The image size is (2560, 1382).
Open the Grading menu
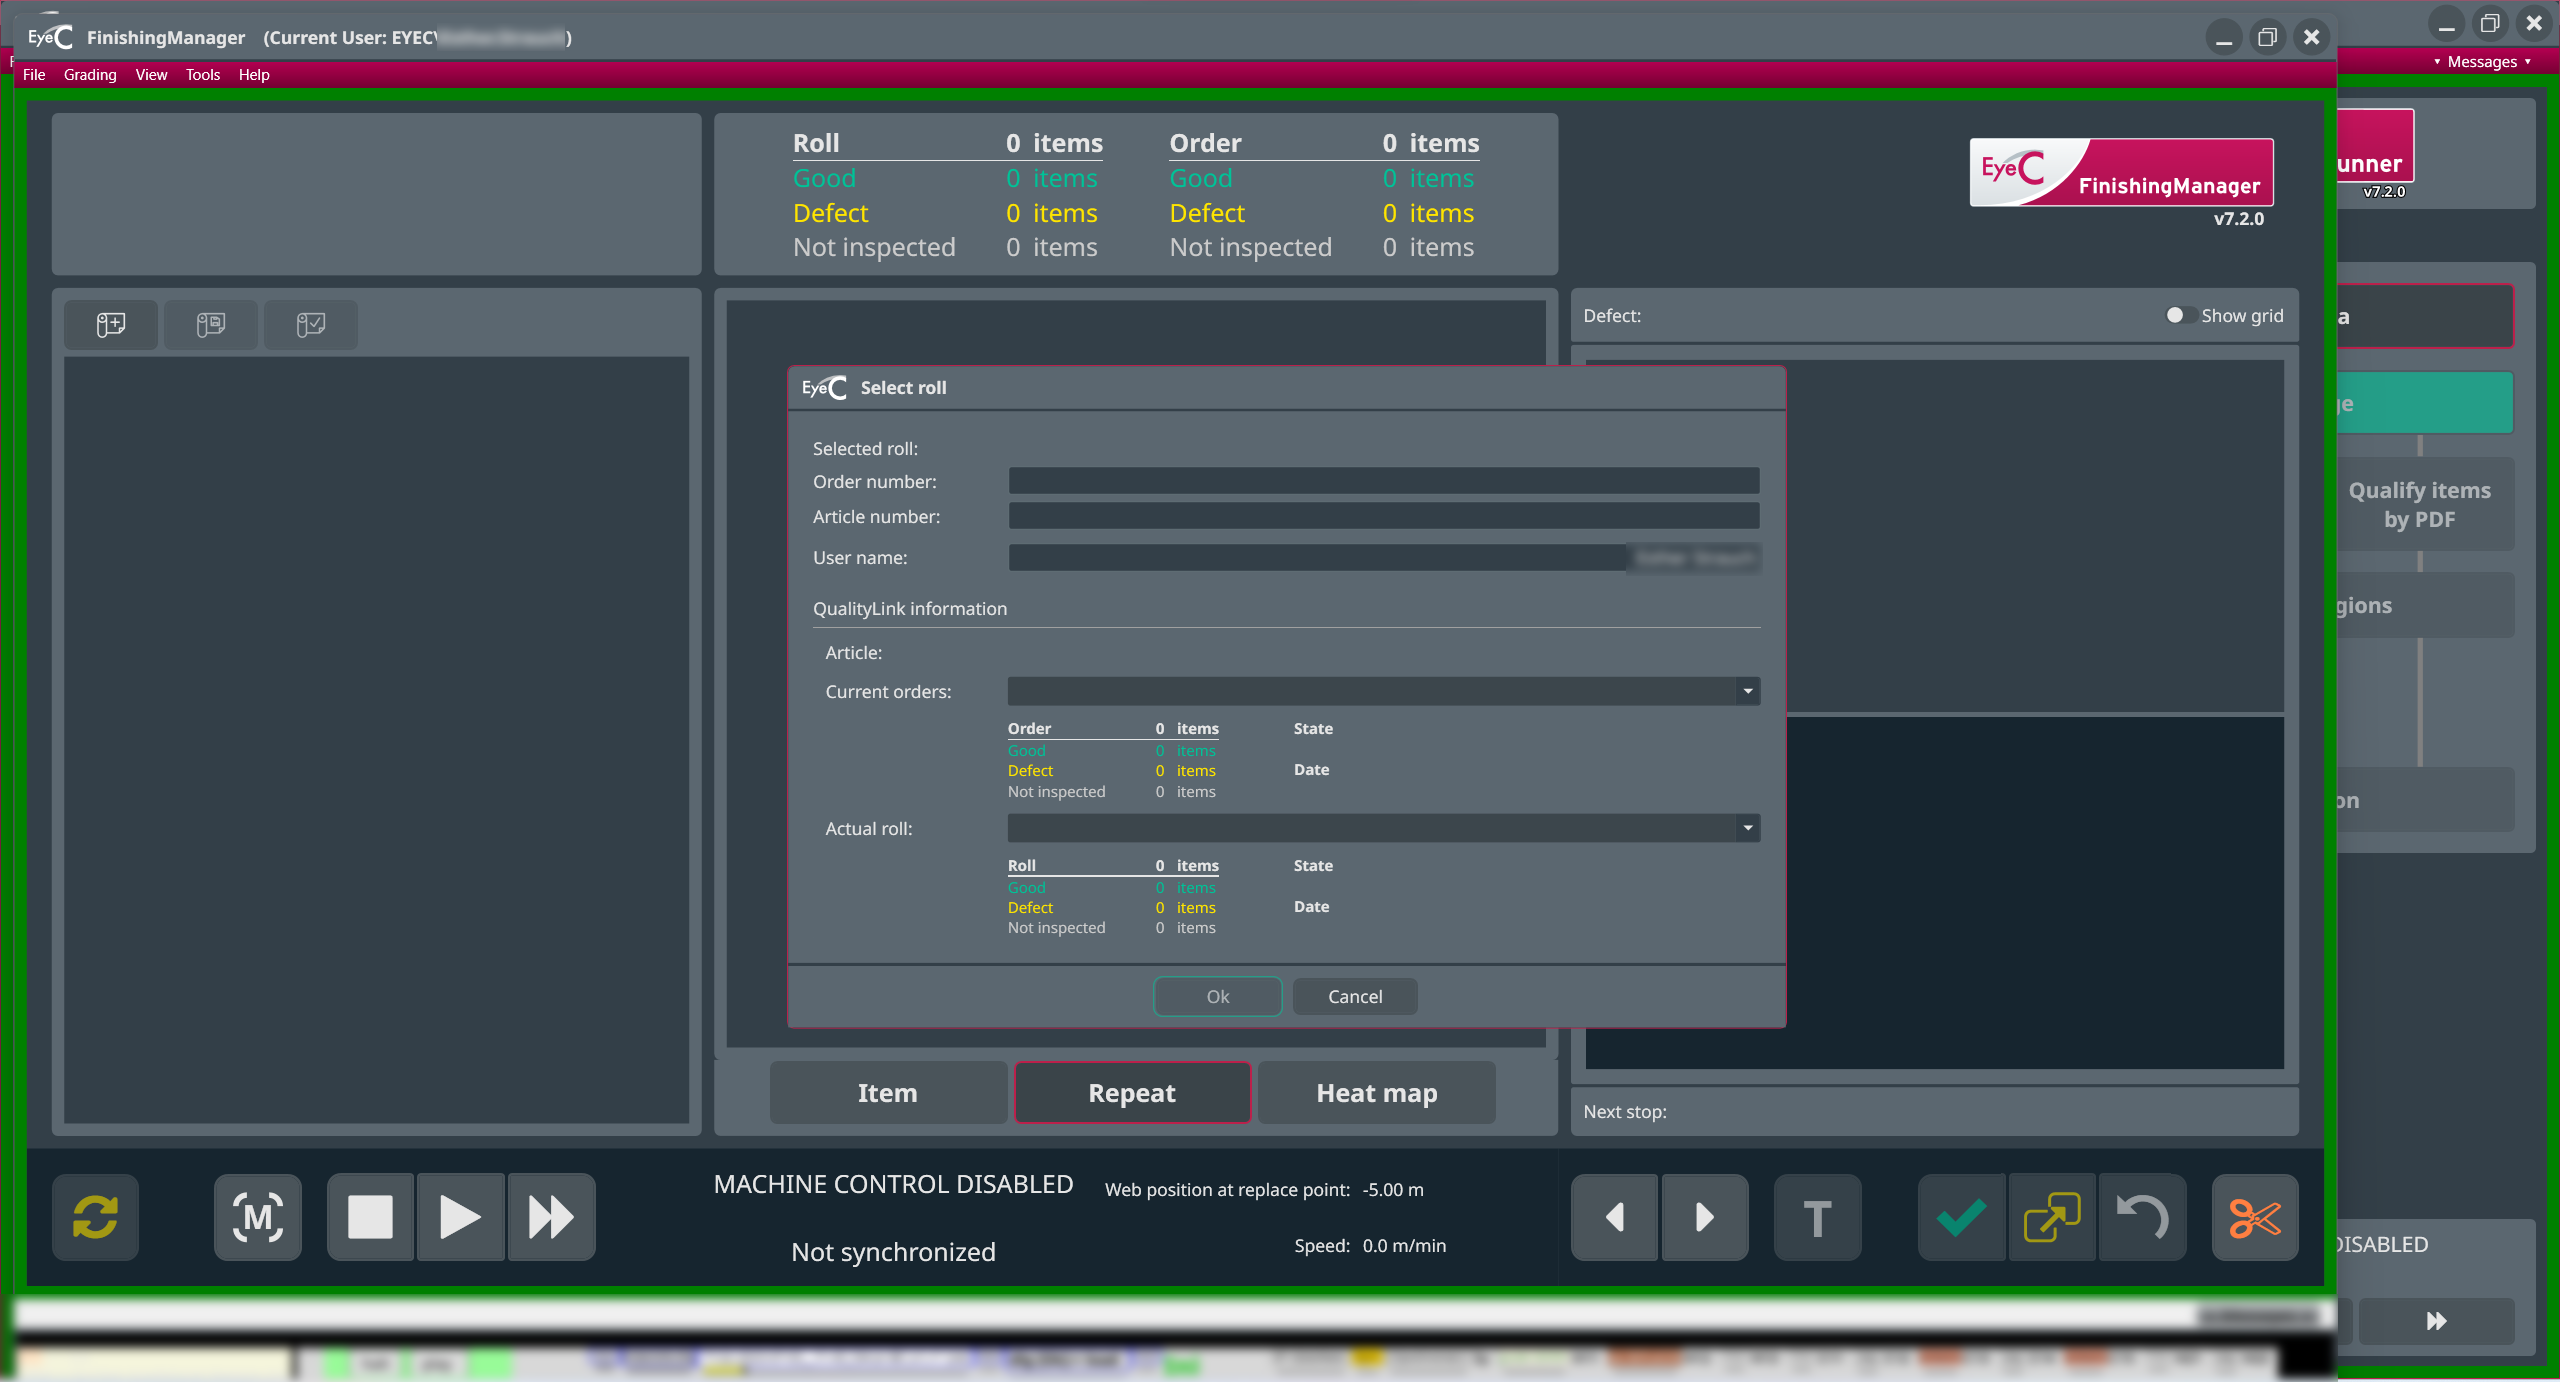(90, 75)
